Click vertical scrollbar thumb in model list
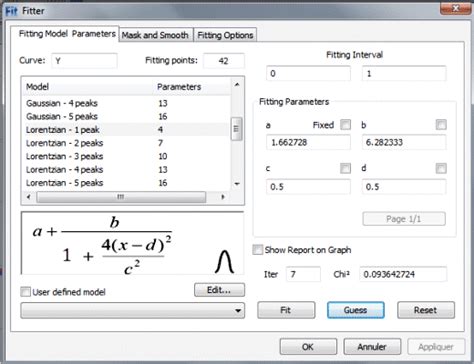 click(237, 129)
